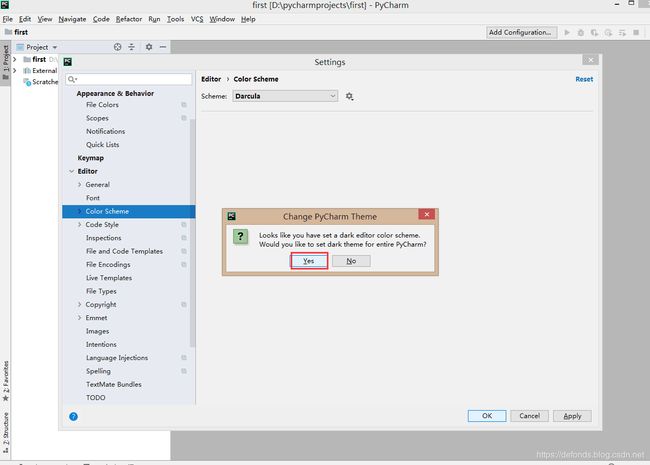Expand the Copyright node
Image resolution: width=650 pixels, height=465 pixels.
(79, 305)
